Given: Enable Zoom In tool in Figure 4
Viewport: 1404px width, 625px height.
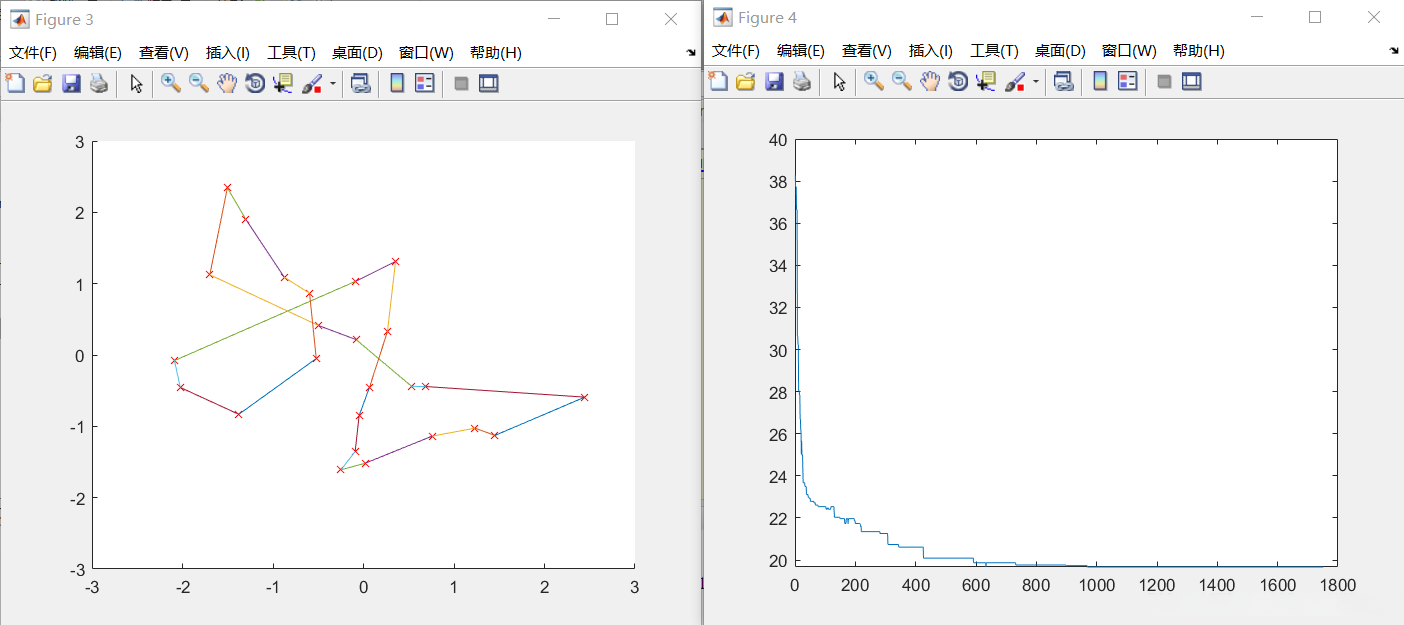Looking at the screenshot, I should click(874, 83).
